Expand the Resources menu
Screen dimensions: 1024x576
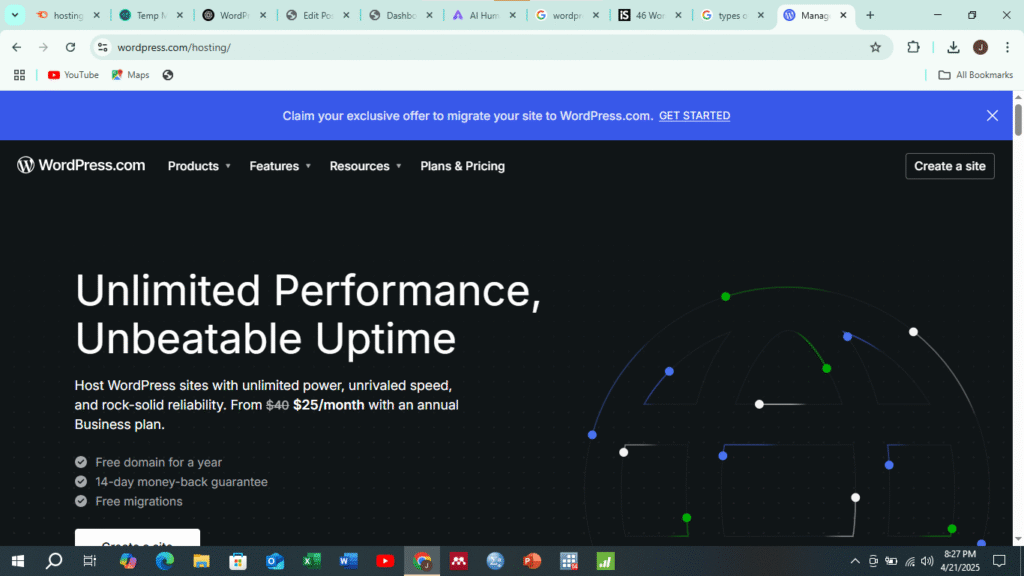(x=365, y=166)
